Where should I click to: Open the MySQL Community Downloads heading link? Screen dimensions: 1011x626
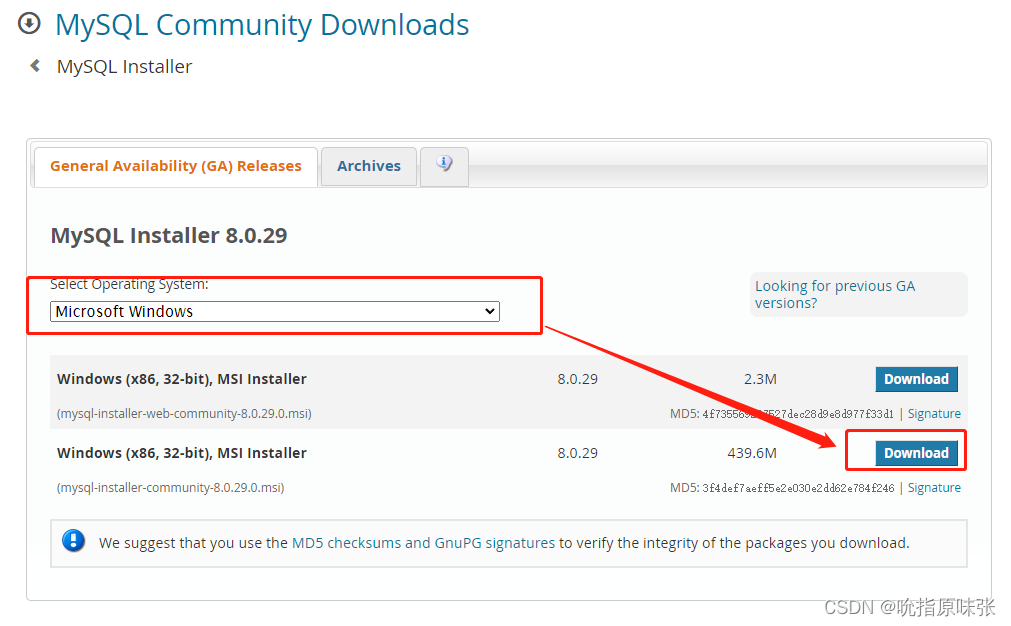(x=262, y=25)
